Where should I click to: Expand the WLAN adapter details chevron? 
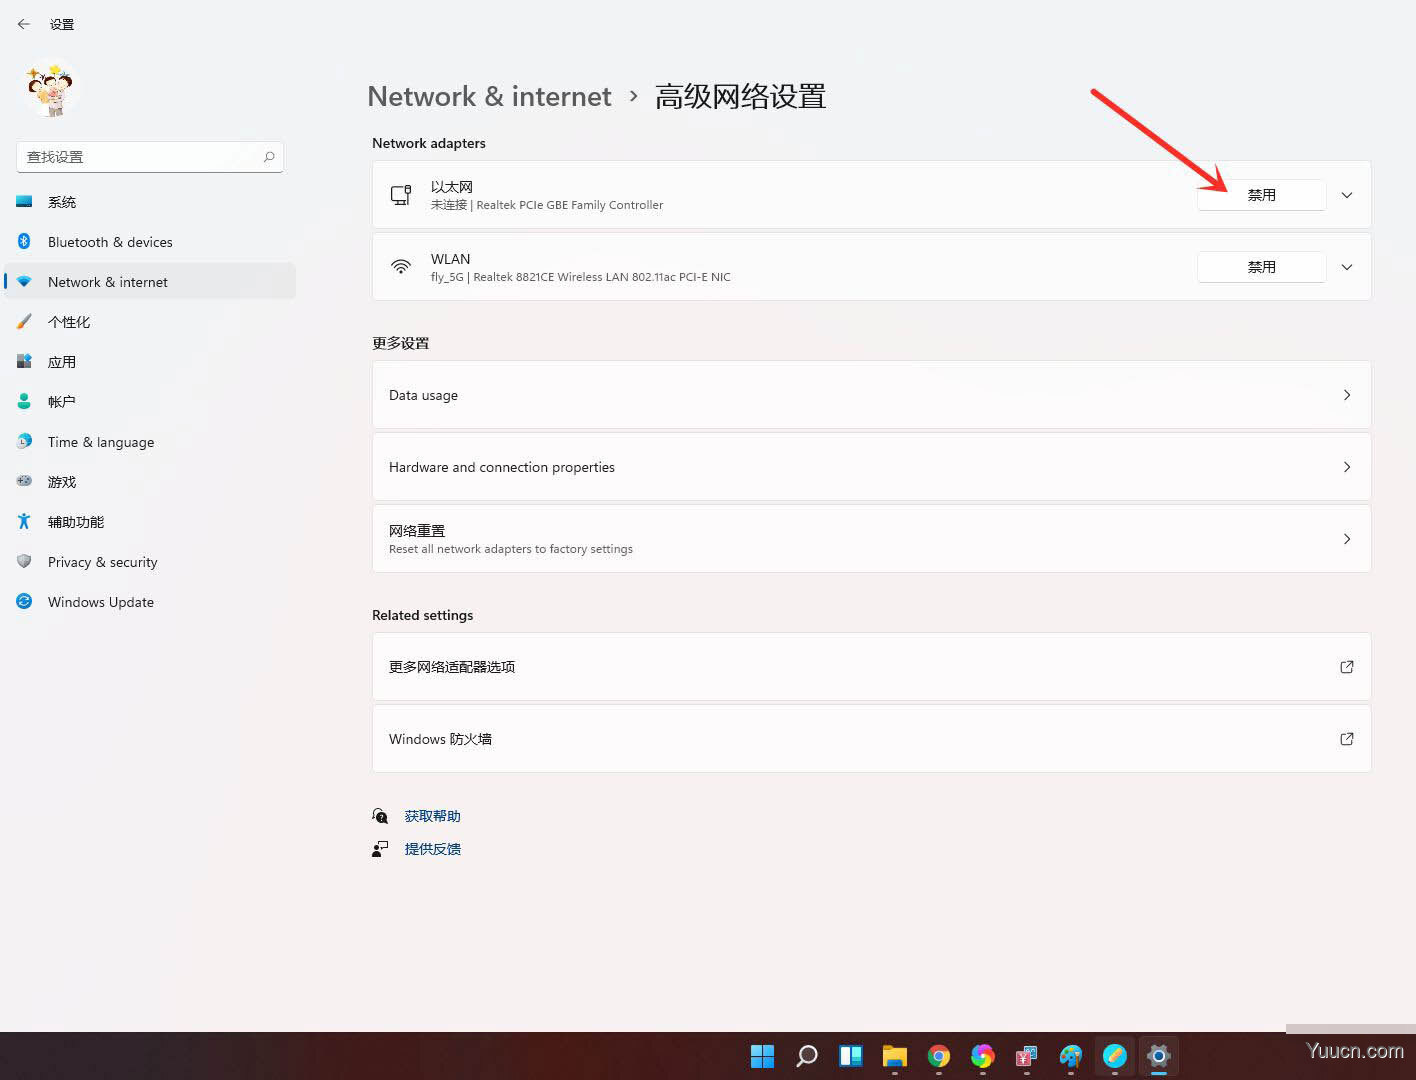click(x=1347, y=267)
